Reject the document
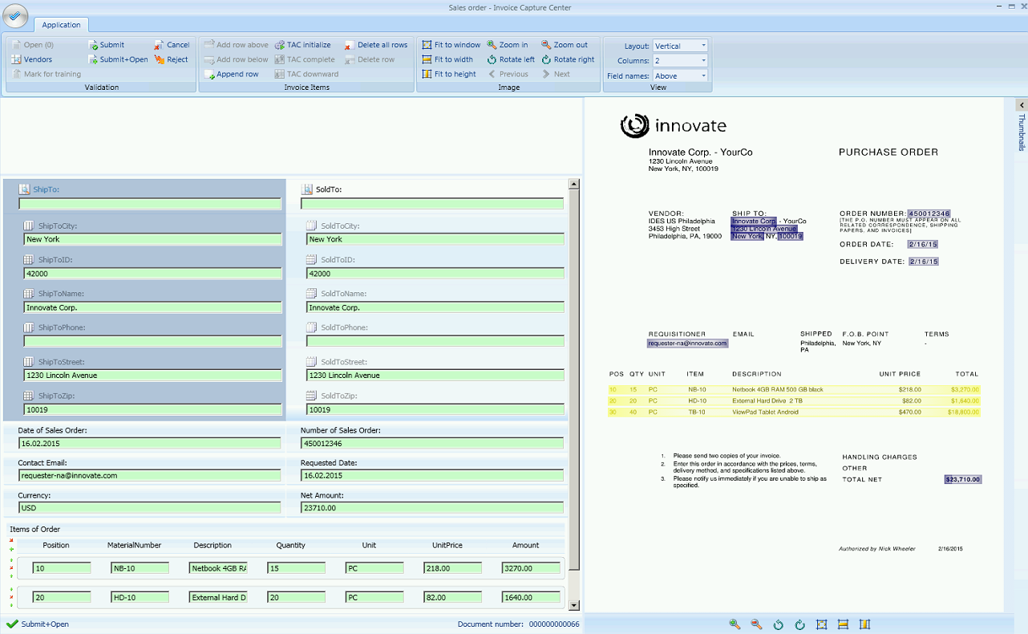1028x634 pixels. pyautogui.click(x=171, y=59)
